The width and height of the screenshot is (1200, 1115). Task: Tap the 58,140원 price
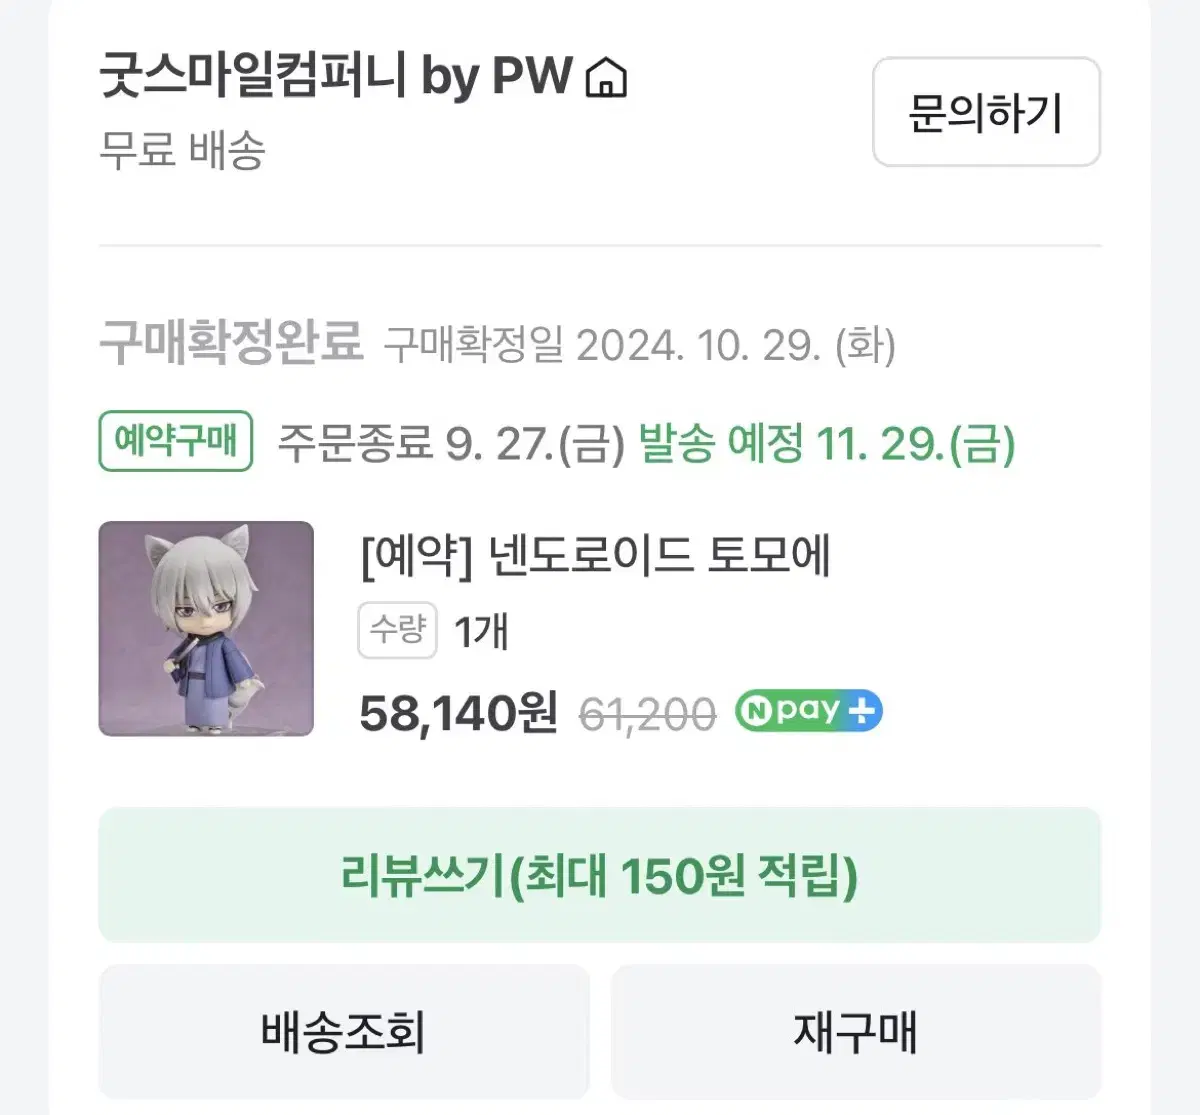[458, 713]
